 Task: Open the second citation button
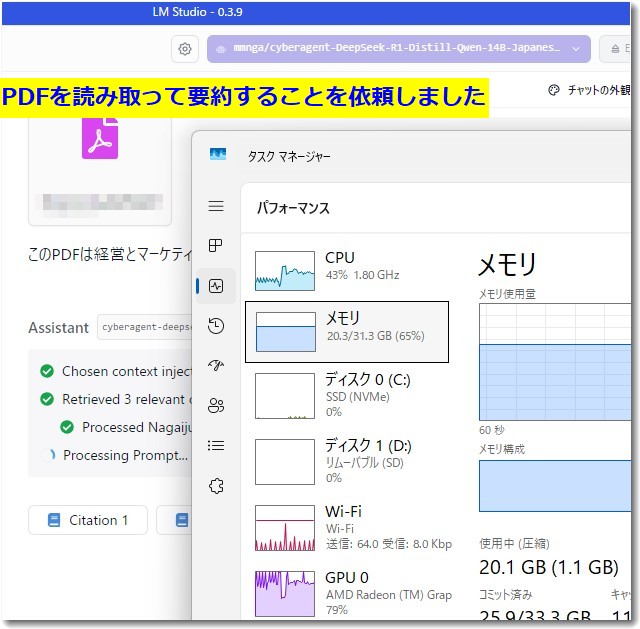174,520
